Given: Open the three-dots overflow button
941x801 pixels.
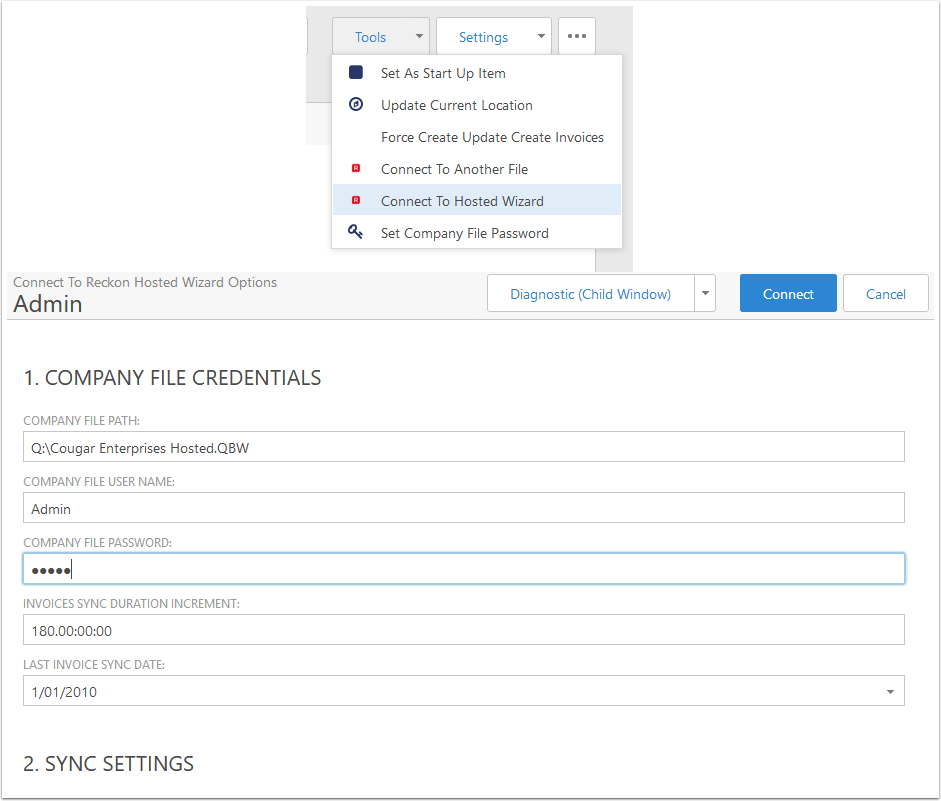Looking at the screenshot, I should click(x=577, y=36).
